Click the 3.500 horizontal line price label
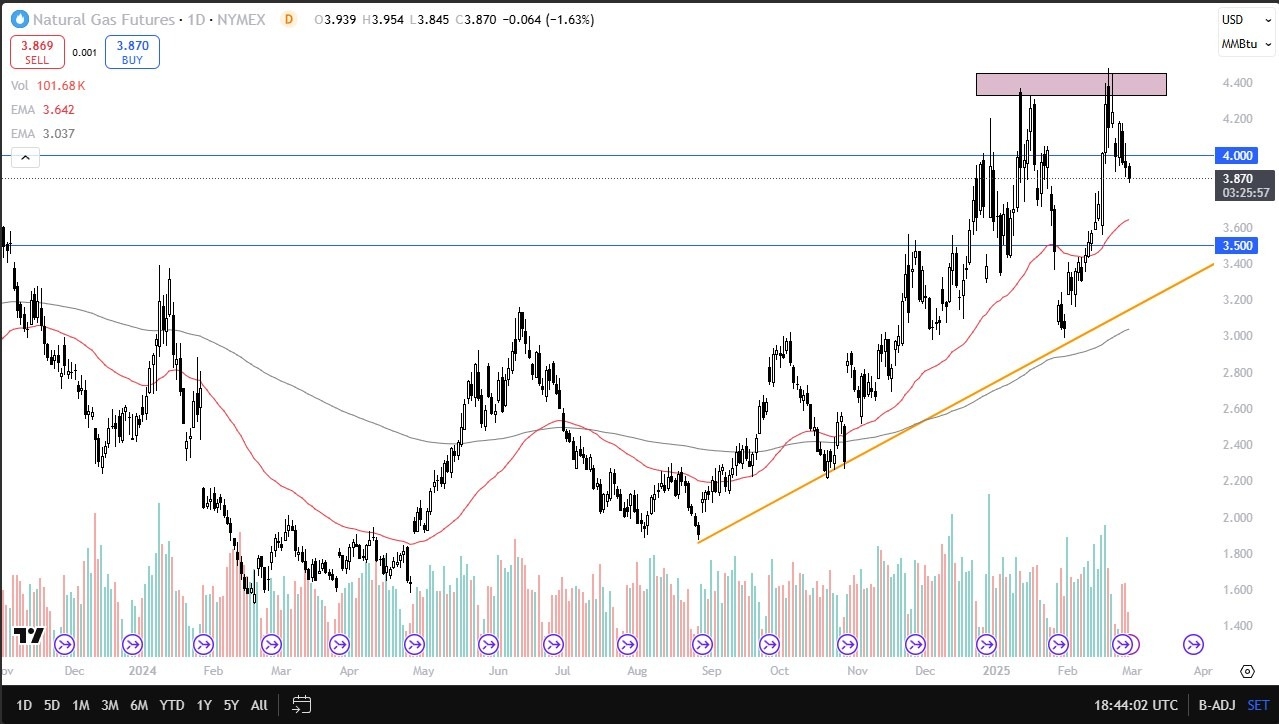Image resolution: width=1279 pixels, height=724 pixels. click(x=1237, y=245)
